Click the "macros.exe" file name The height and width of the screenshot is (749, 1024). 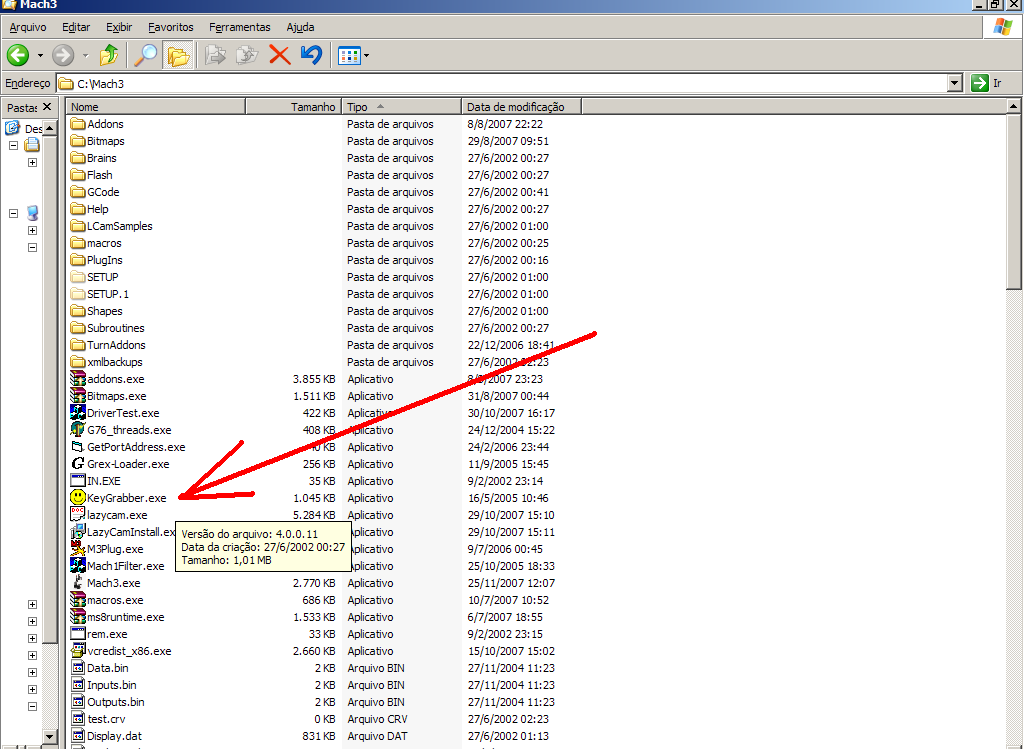click(115, 599)
